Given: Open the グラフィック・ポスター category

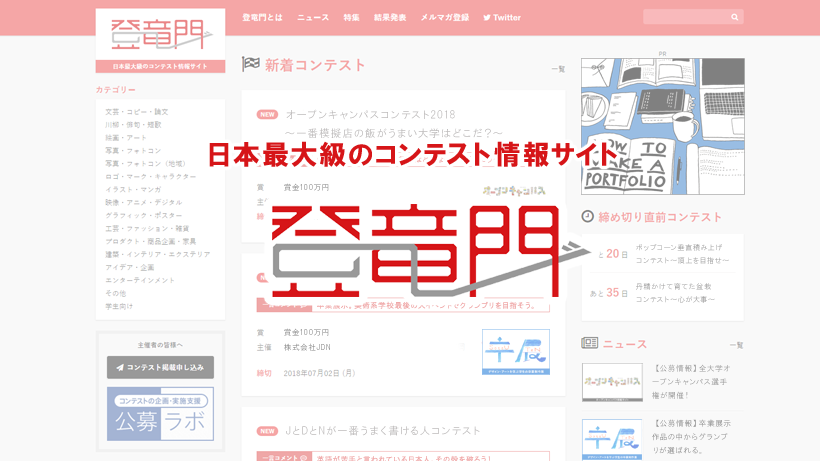Looking at the screenshot, I should pyautogui.click(x=143, y=215).
